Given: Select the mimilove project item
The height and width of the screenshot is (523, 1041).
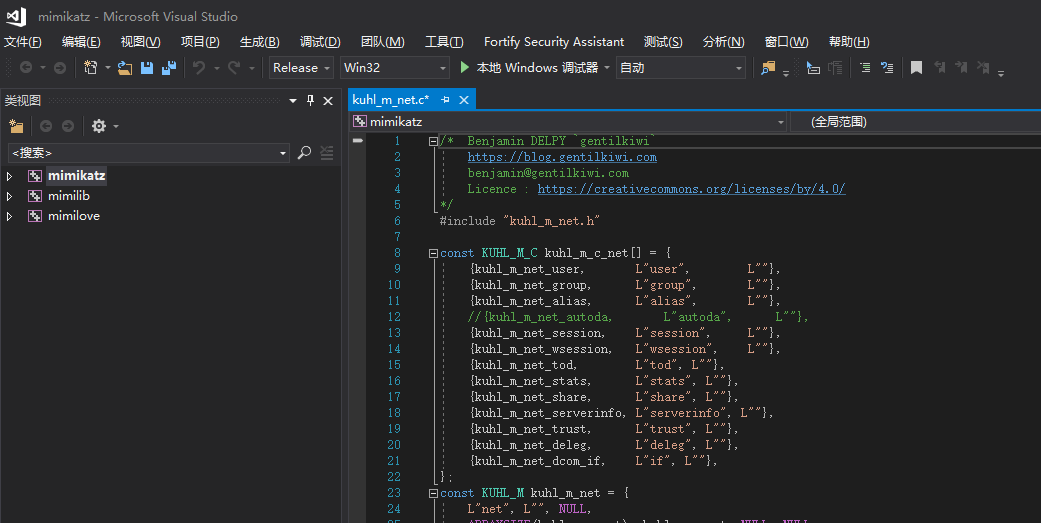Looking at the screenshot, I should point(74,216).
